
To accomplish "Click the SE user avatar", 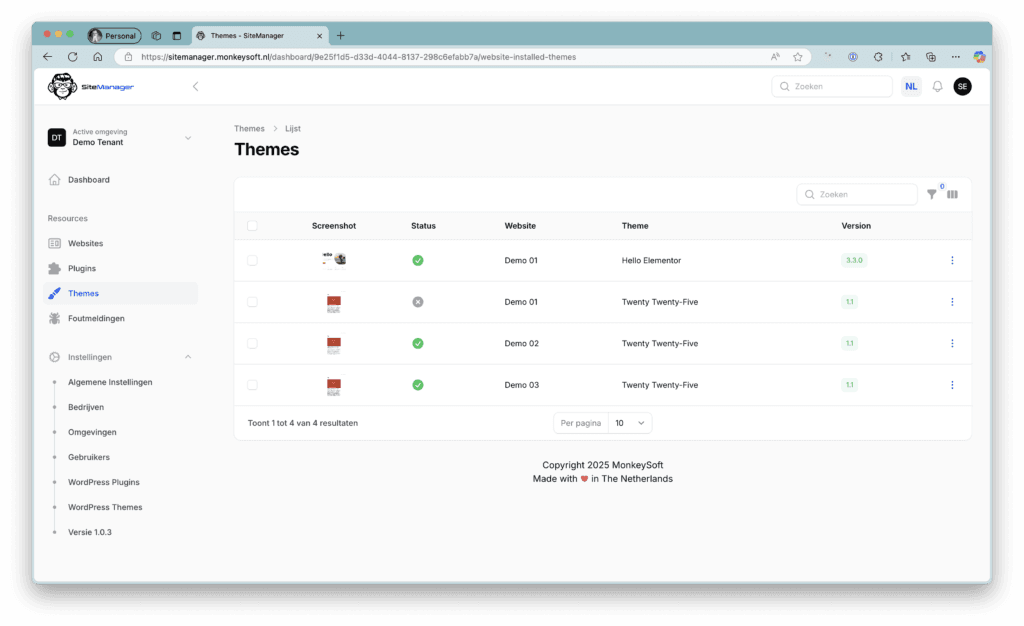I will tap(962, 87).
